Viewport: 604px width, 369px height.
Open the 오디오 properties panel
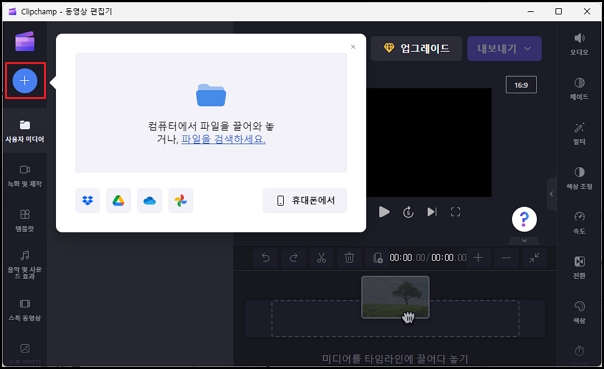tap(579, 44)
